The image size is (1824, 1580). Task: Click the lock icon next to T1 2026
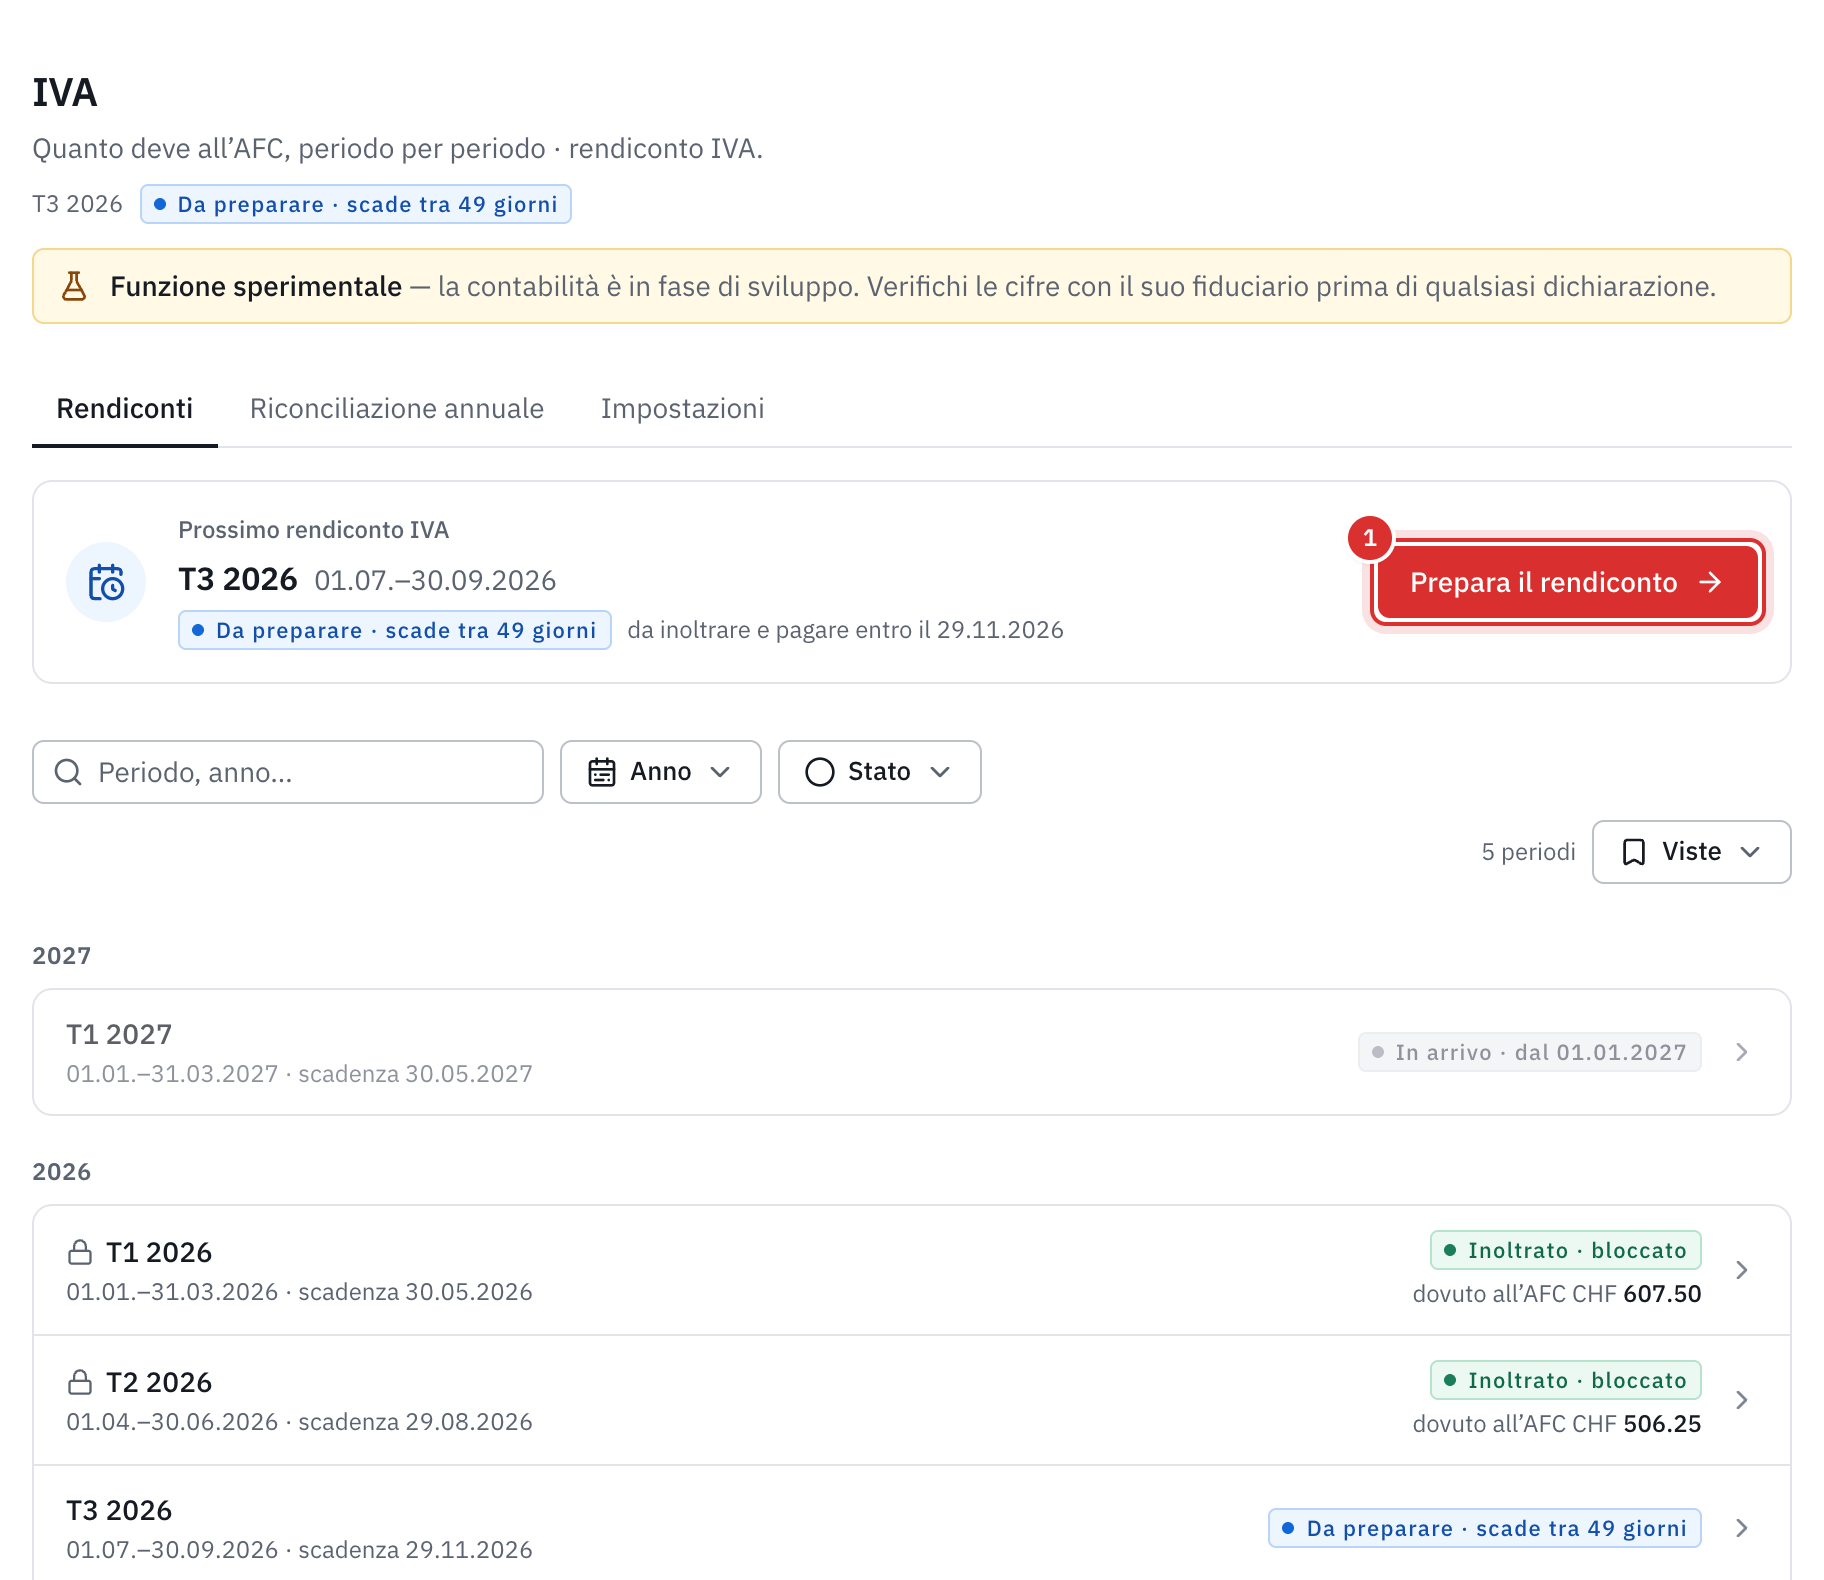pyautogui.click(x=80, y=1252)
